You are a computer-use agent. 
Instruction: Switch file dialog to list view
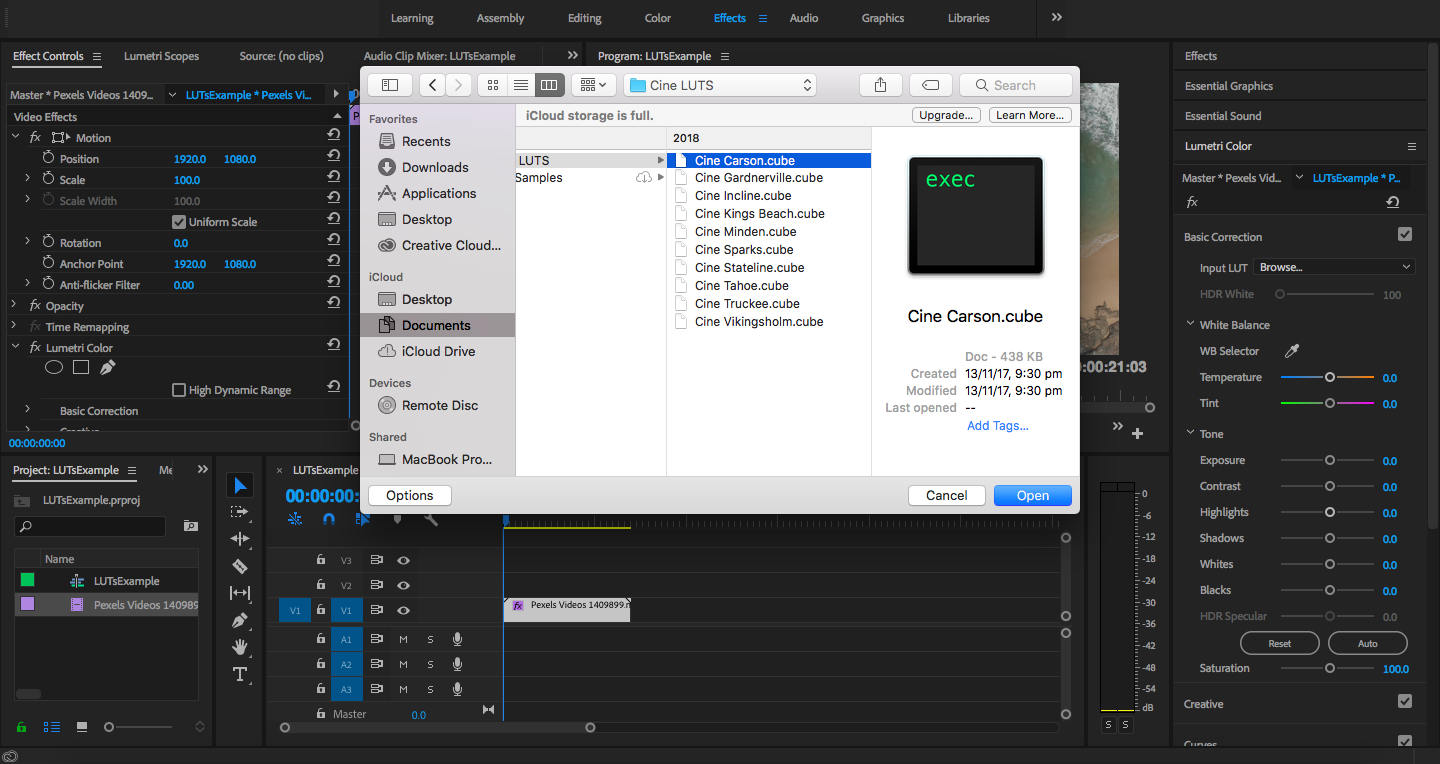521,85
